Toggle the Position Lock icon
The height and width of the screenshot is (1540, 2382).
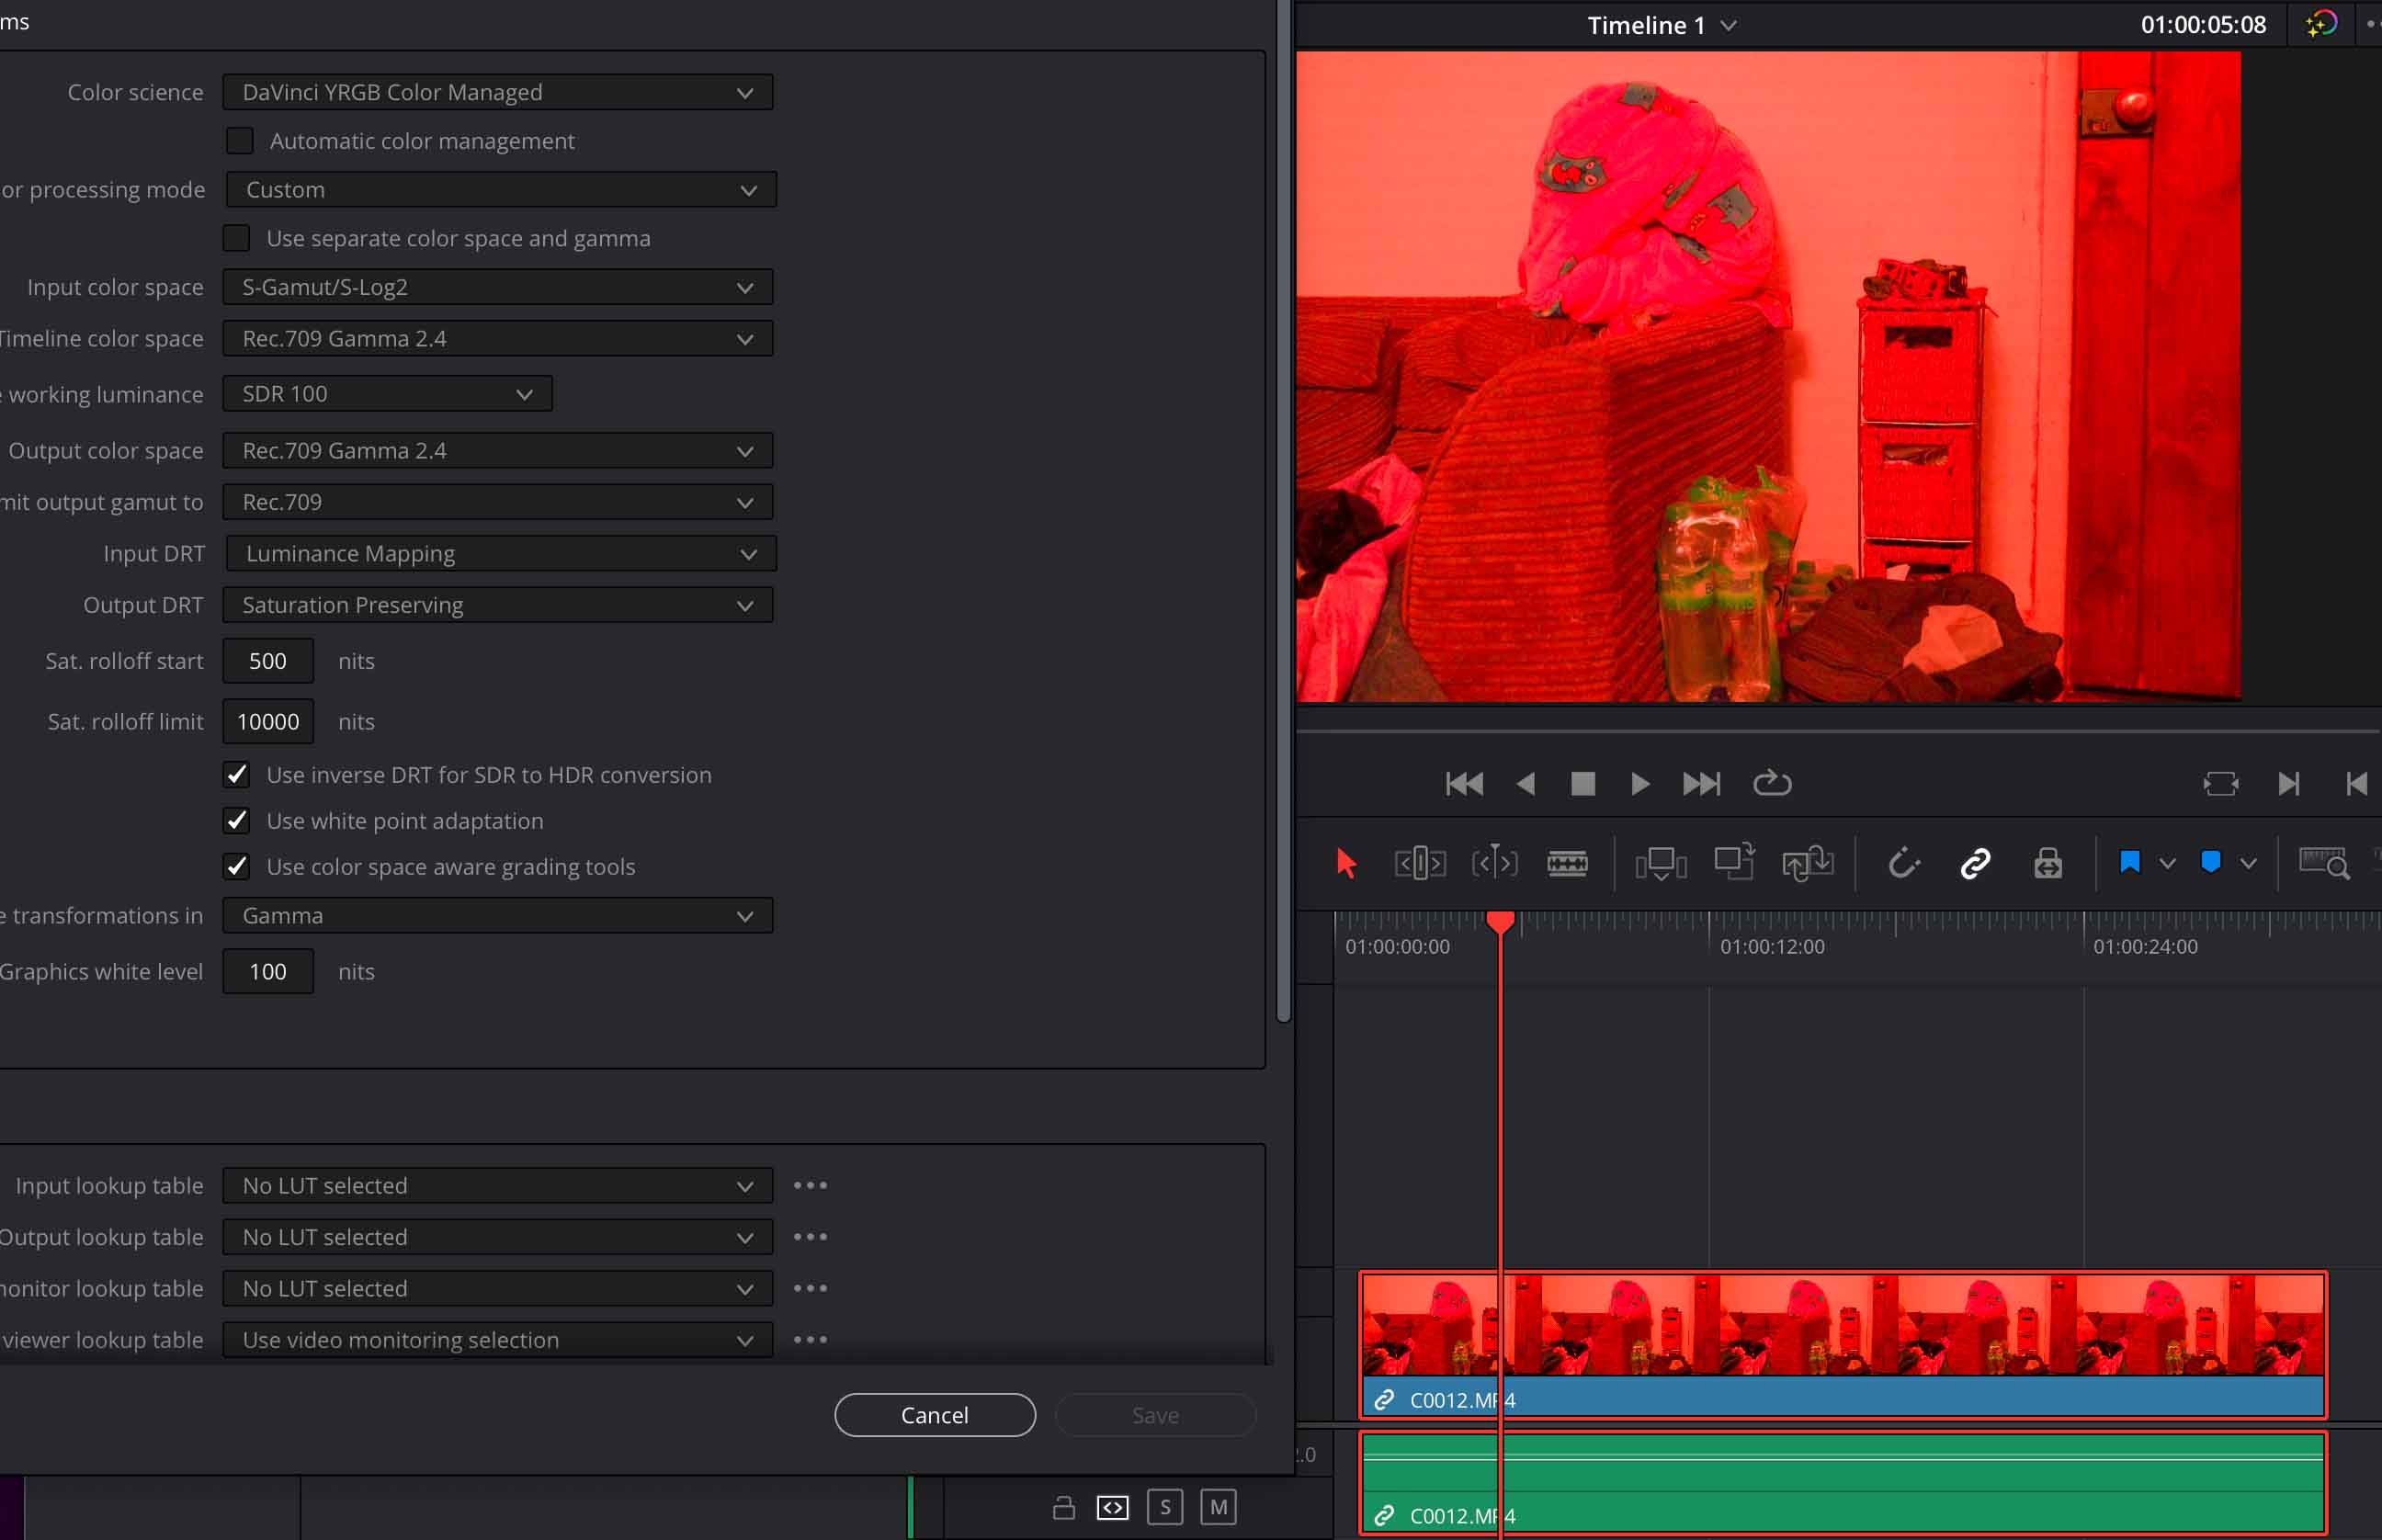2048,863
